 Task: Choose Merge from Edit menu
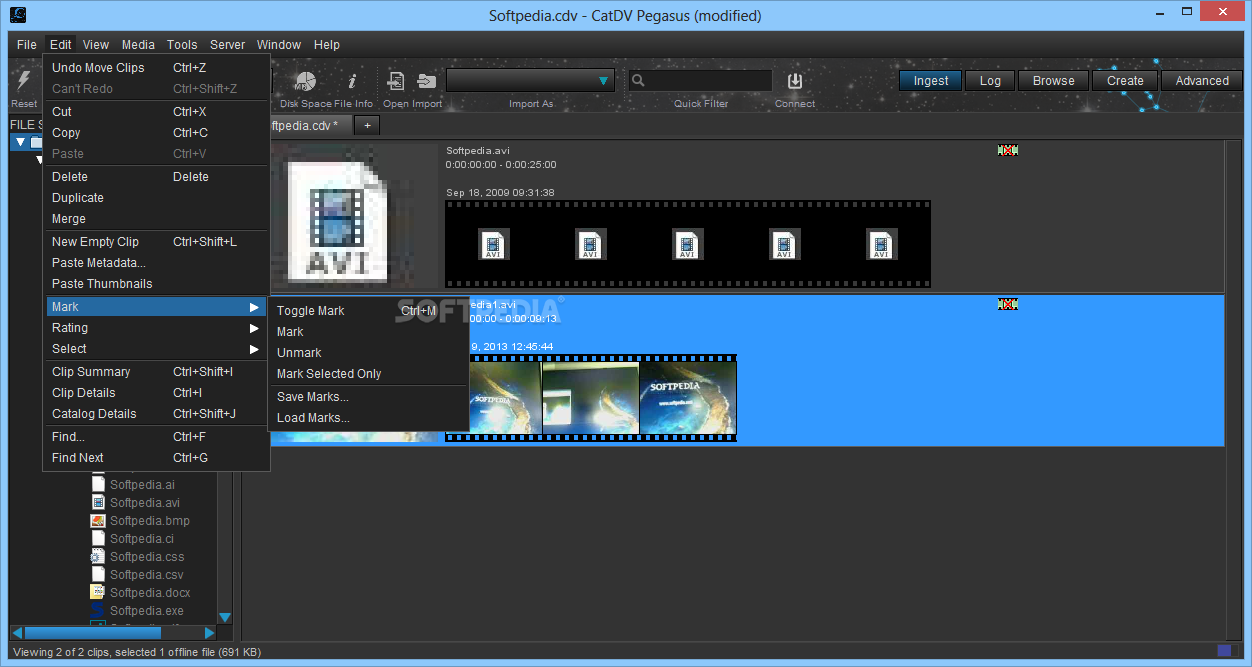(x=157, y=219)
